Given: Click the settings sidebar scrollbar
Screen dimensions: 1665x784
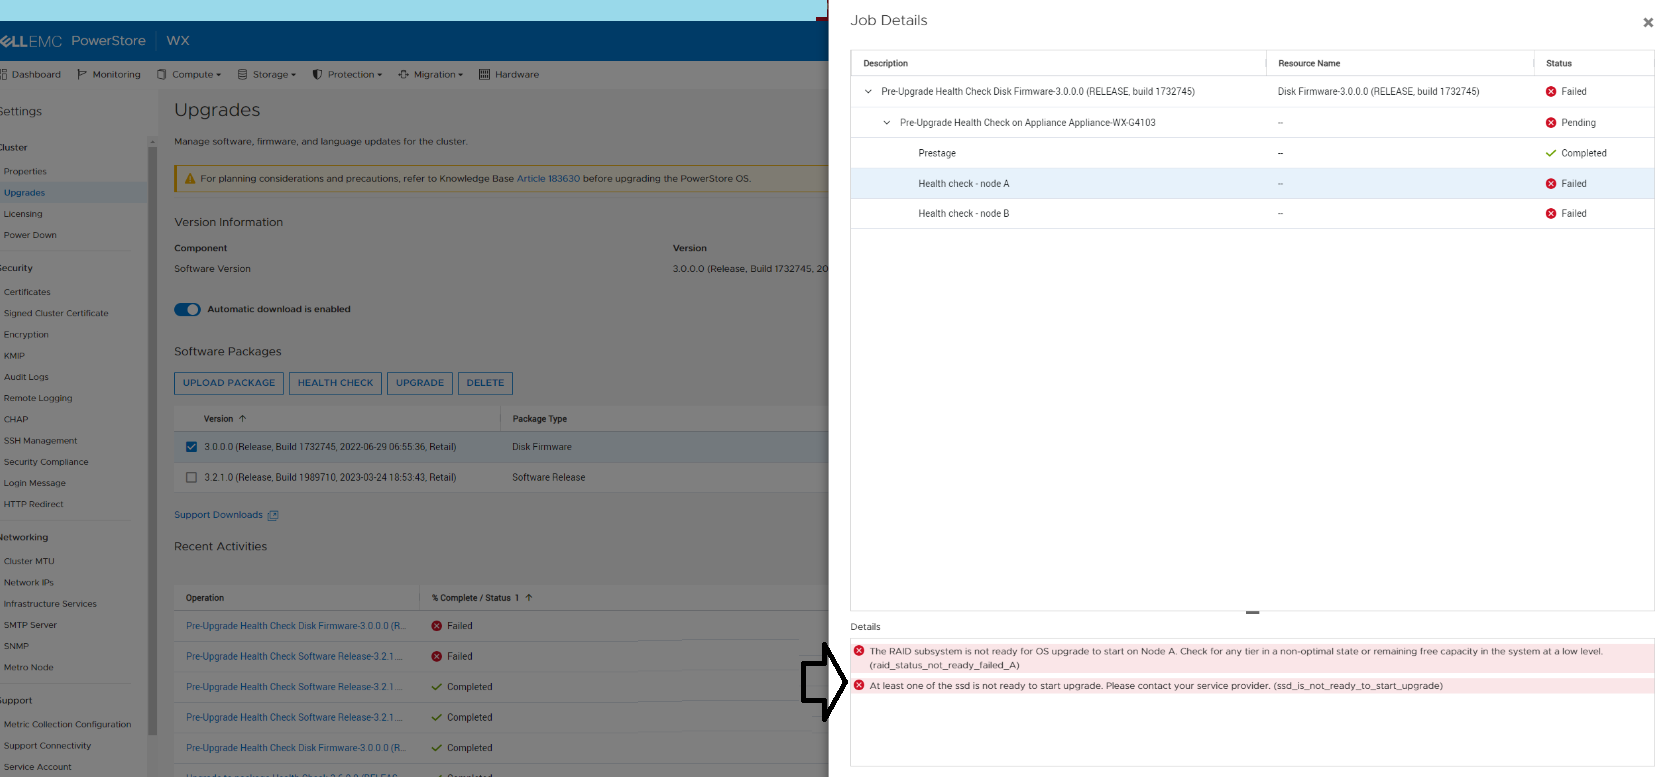Looking at the screenshot, I should (x=152, y=440).
